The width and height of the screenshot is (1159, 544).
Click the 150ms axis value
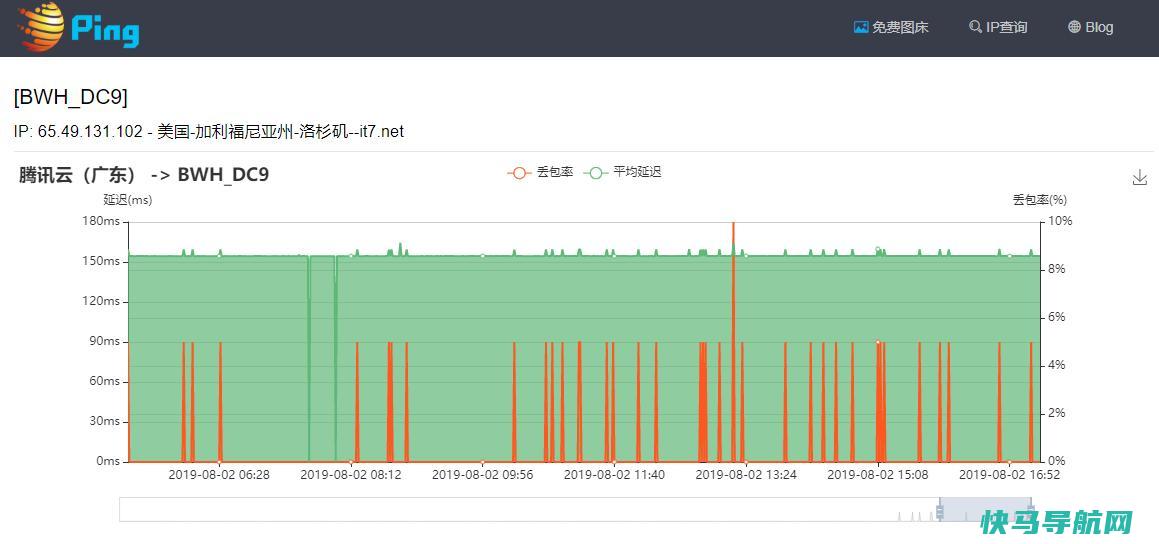click(x=101, y=262)
